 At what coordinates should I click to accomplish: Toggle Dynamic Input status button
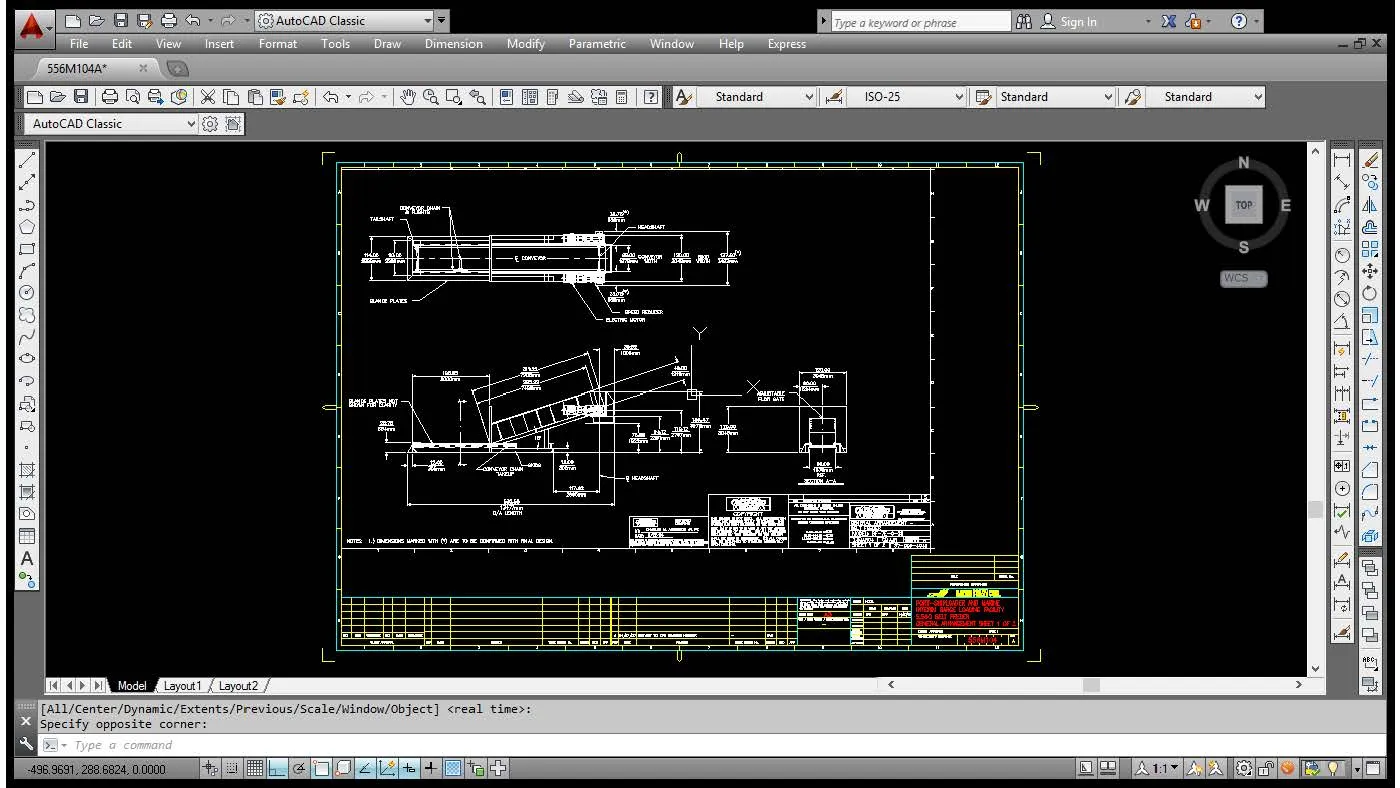pos(409,768)
